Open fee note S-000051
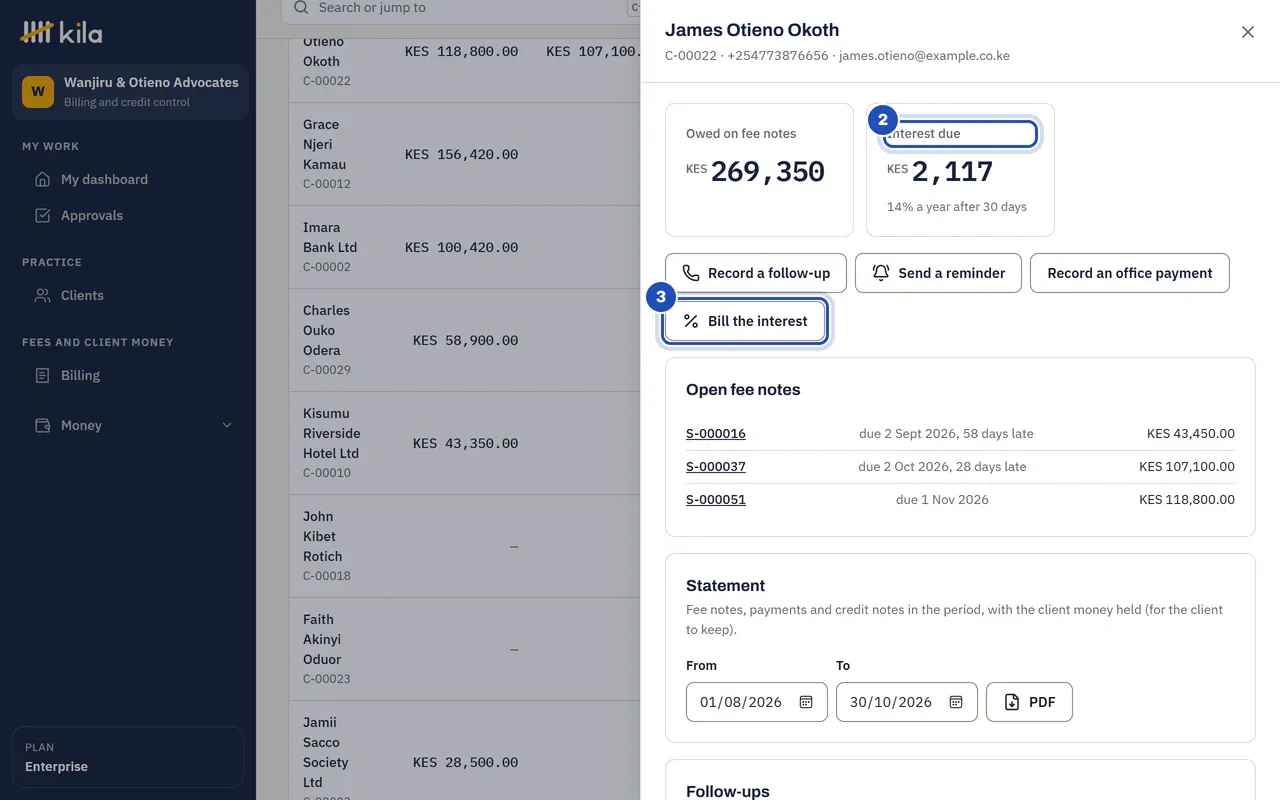The image size is (1280, 800). coord(716,500)
